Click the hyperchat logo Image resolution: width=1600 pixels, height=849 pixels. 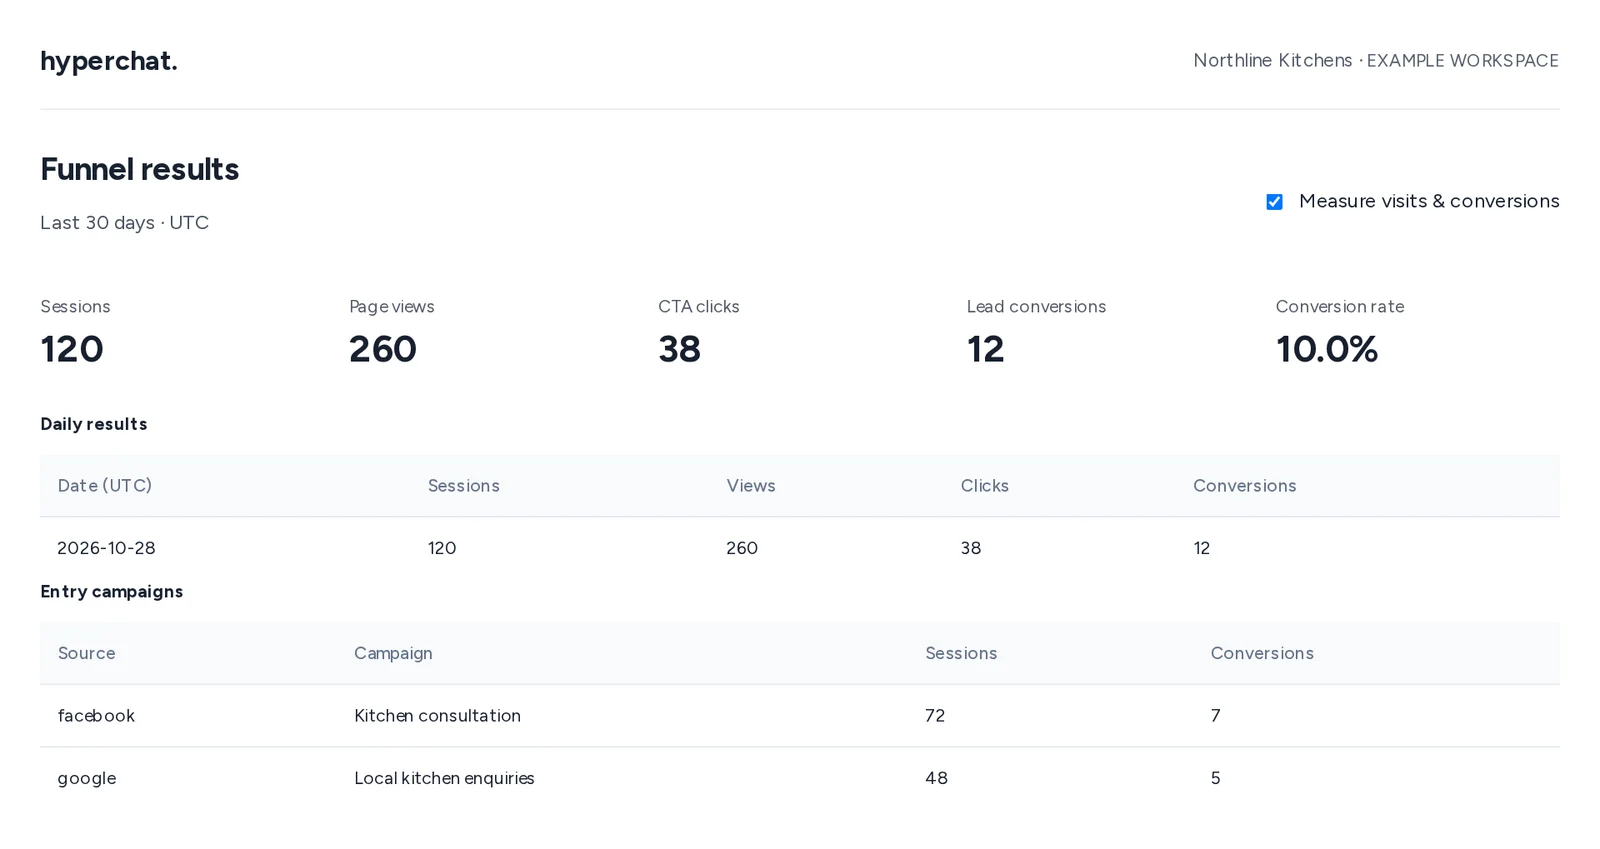pos(109,61)
